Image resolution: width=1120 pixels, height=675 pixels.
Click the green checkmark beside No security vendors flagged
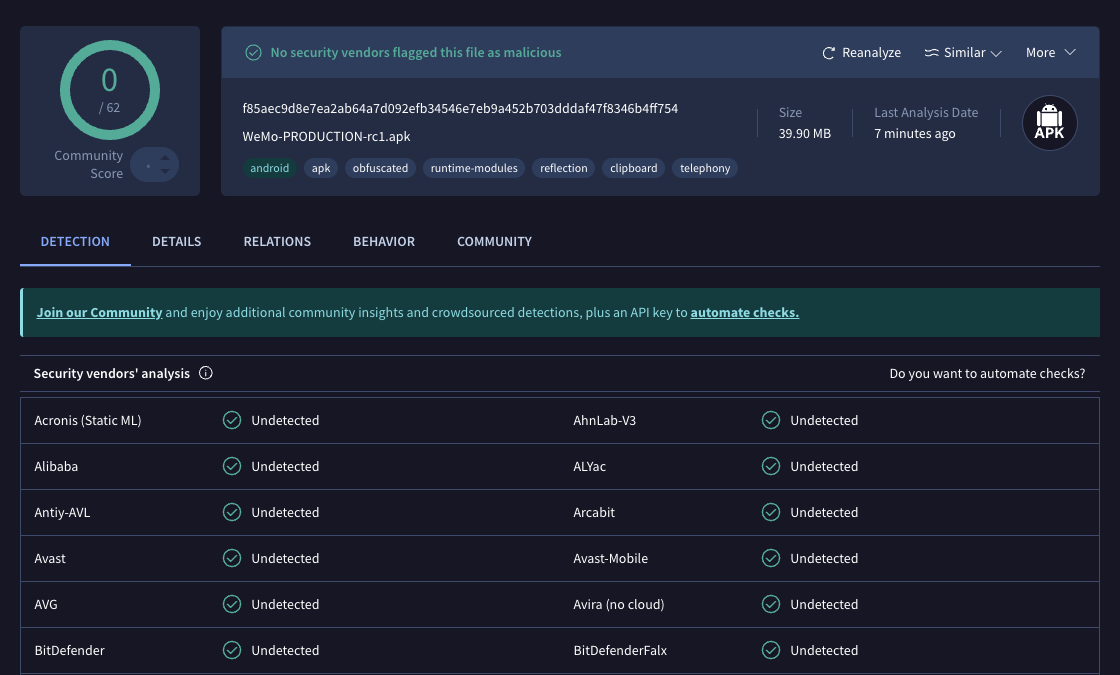point(253,52)
